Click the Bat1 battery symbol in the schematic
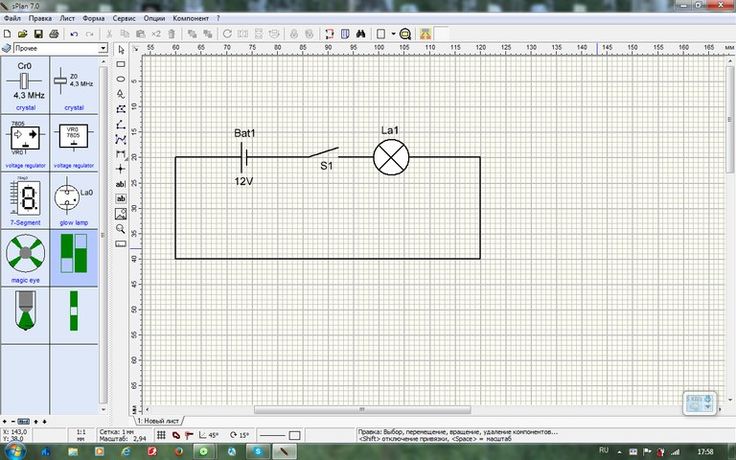Screen dimensions: 736x460 (244, 157)
